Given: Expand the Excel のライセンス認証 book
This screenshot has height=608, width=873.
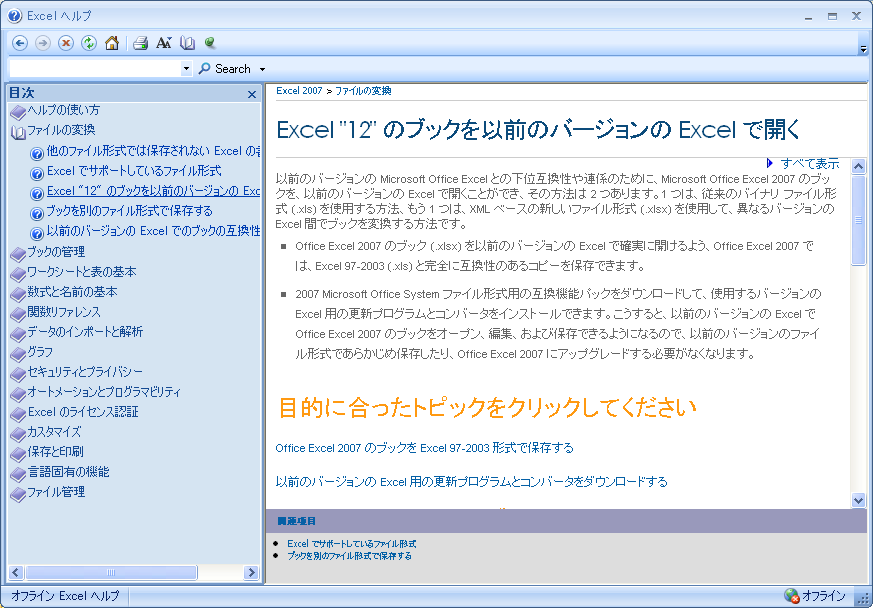Looking at the screenshot, I should click(83, 412).
